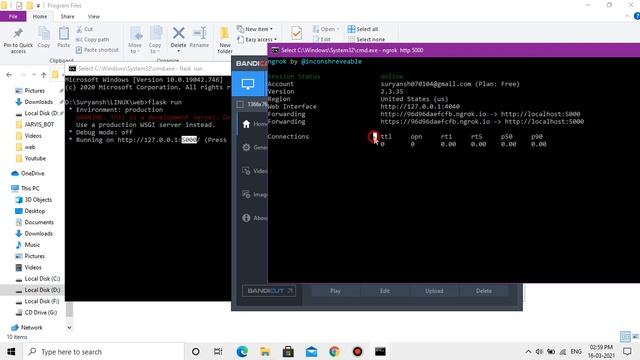Image resolution: width=640 pixels, height=360 pixels.
Task: Click the New folder icon
Action: (224, 33)
